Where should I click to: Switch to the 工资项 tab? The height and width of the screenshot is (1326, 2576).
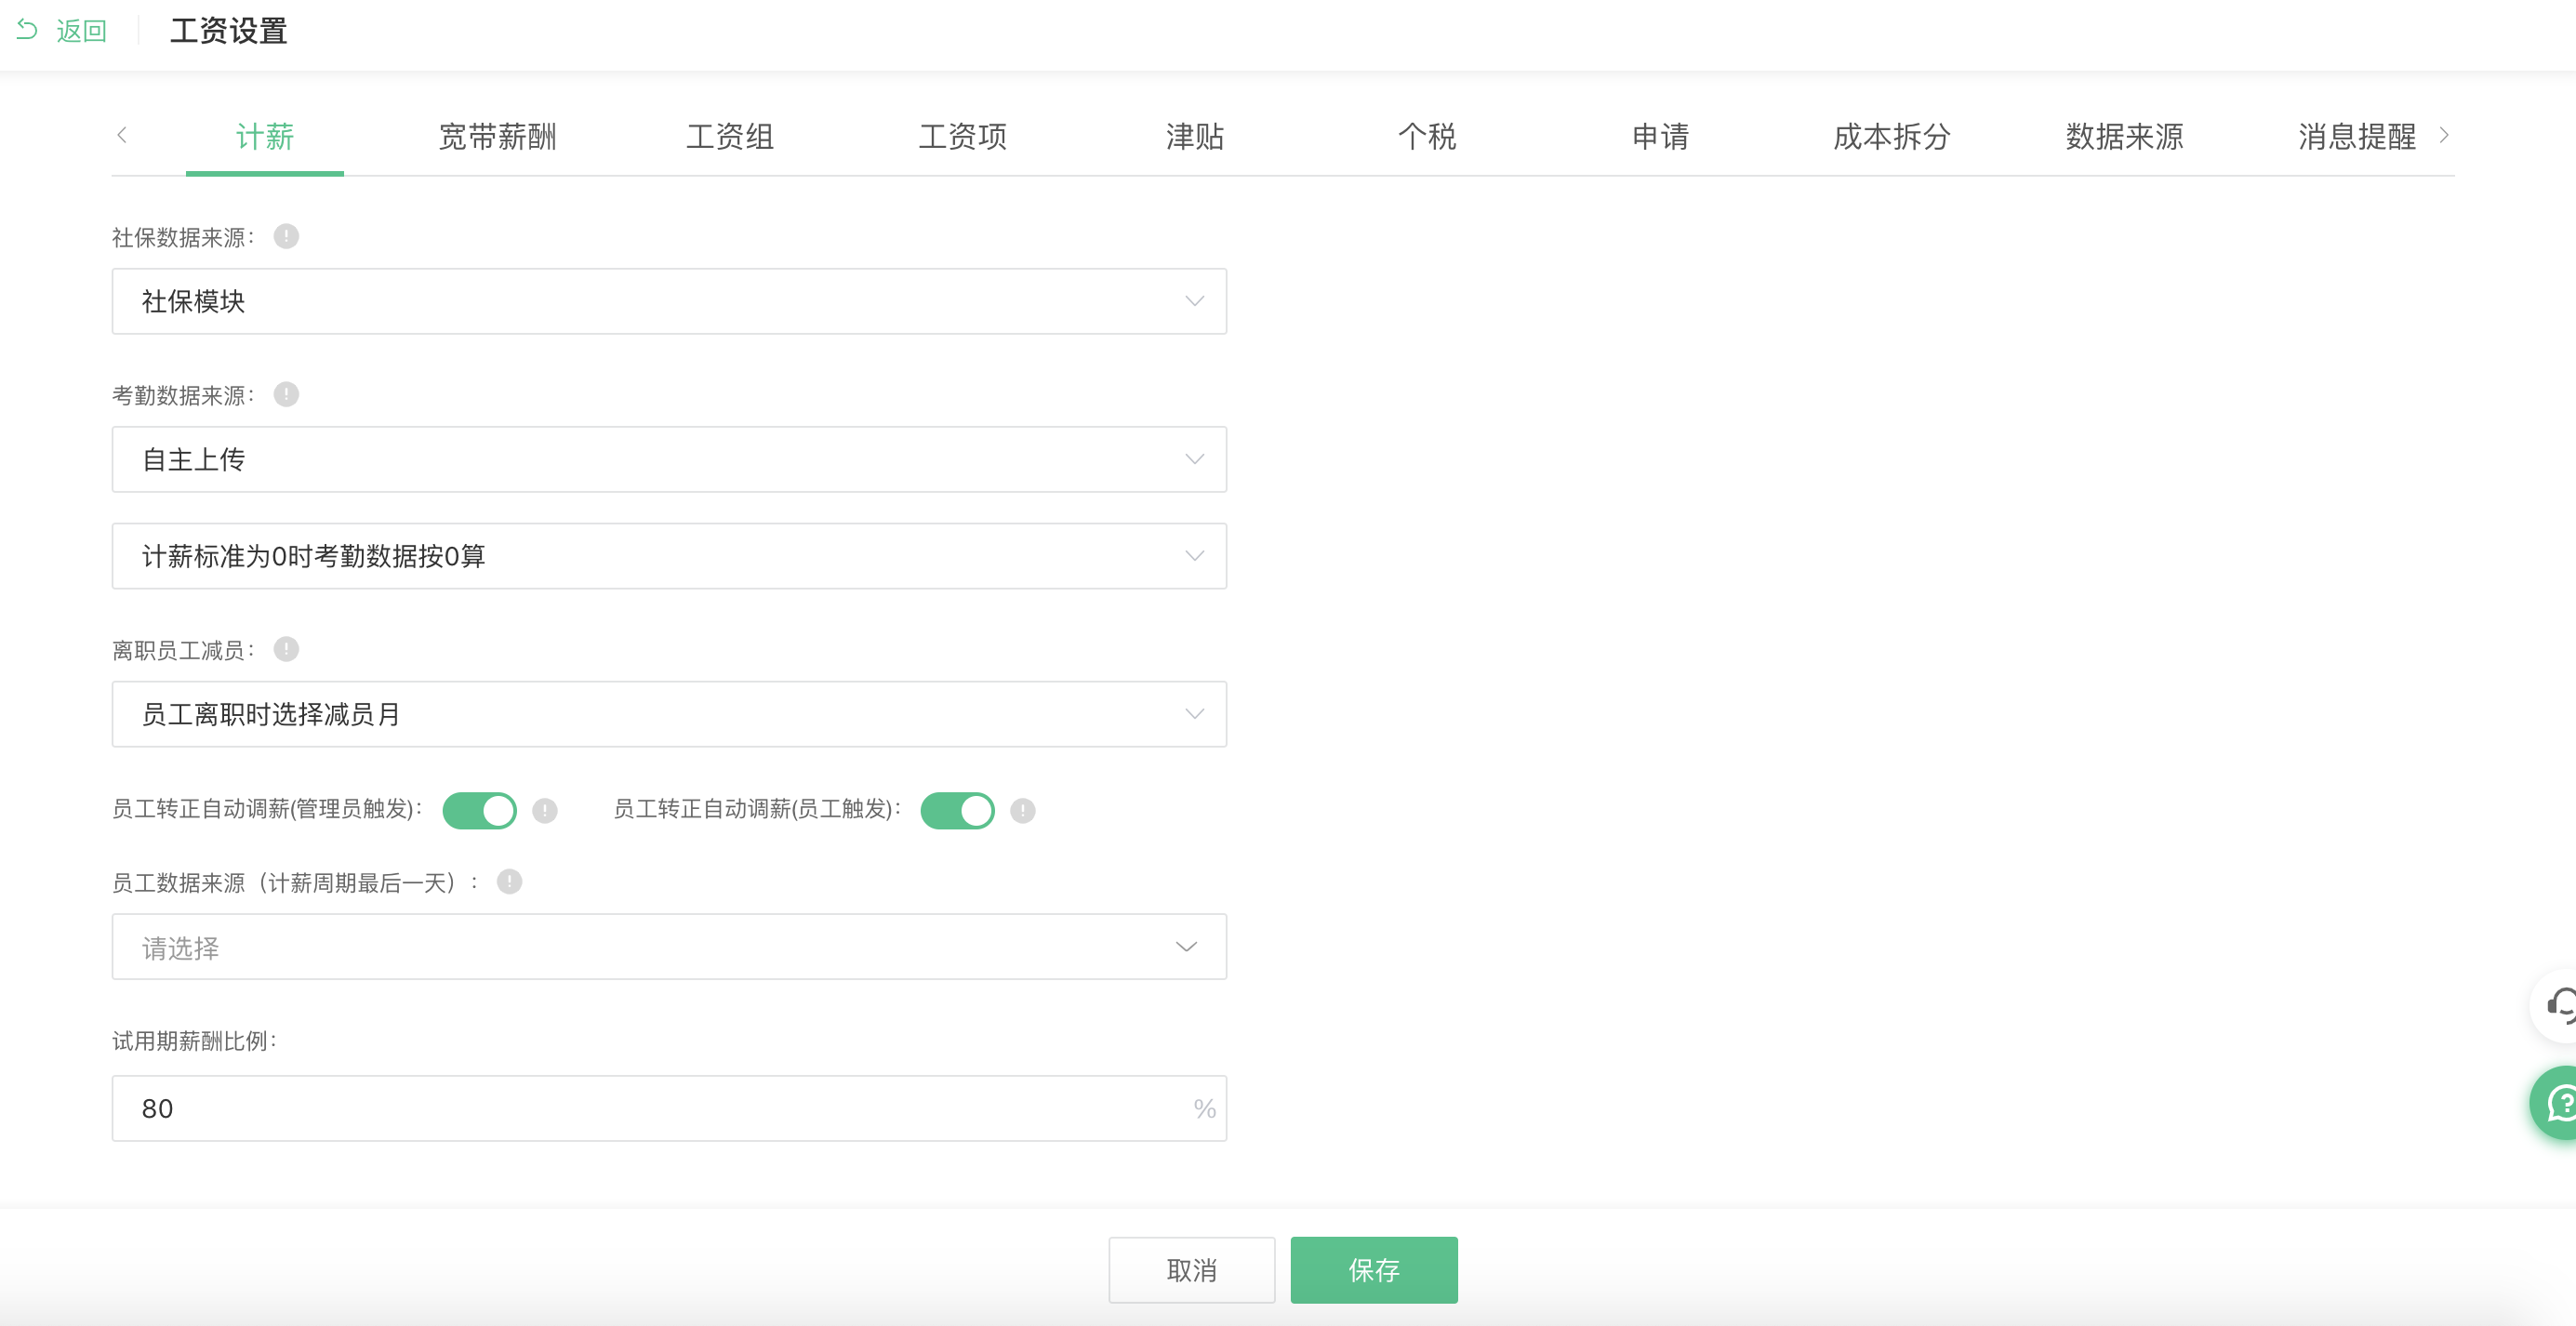tap(962, 137)
